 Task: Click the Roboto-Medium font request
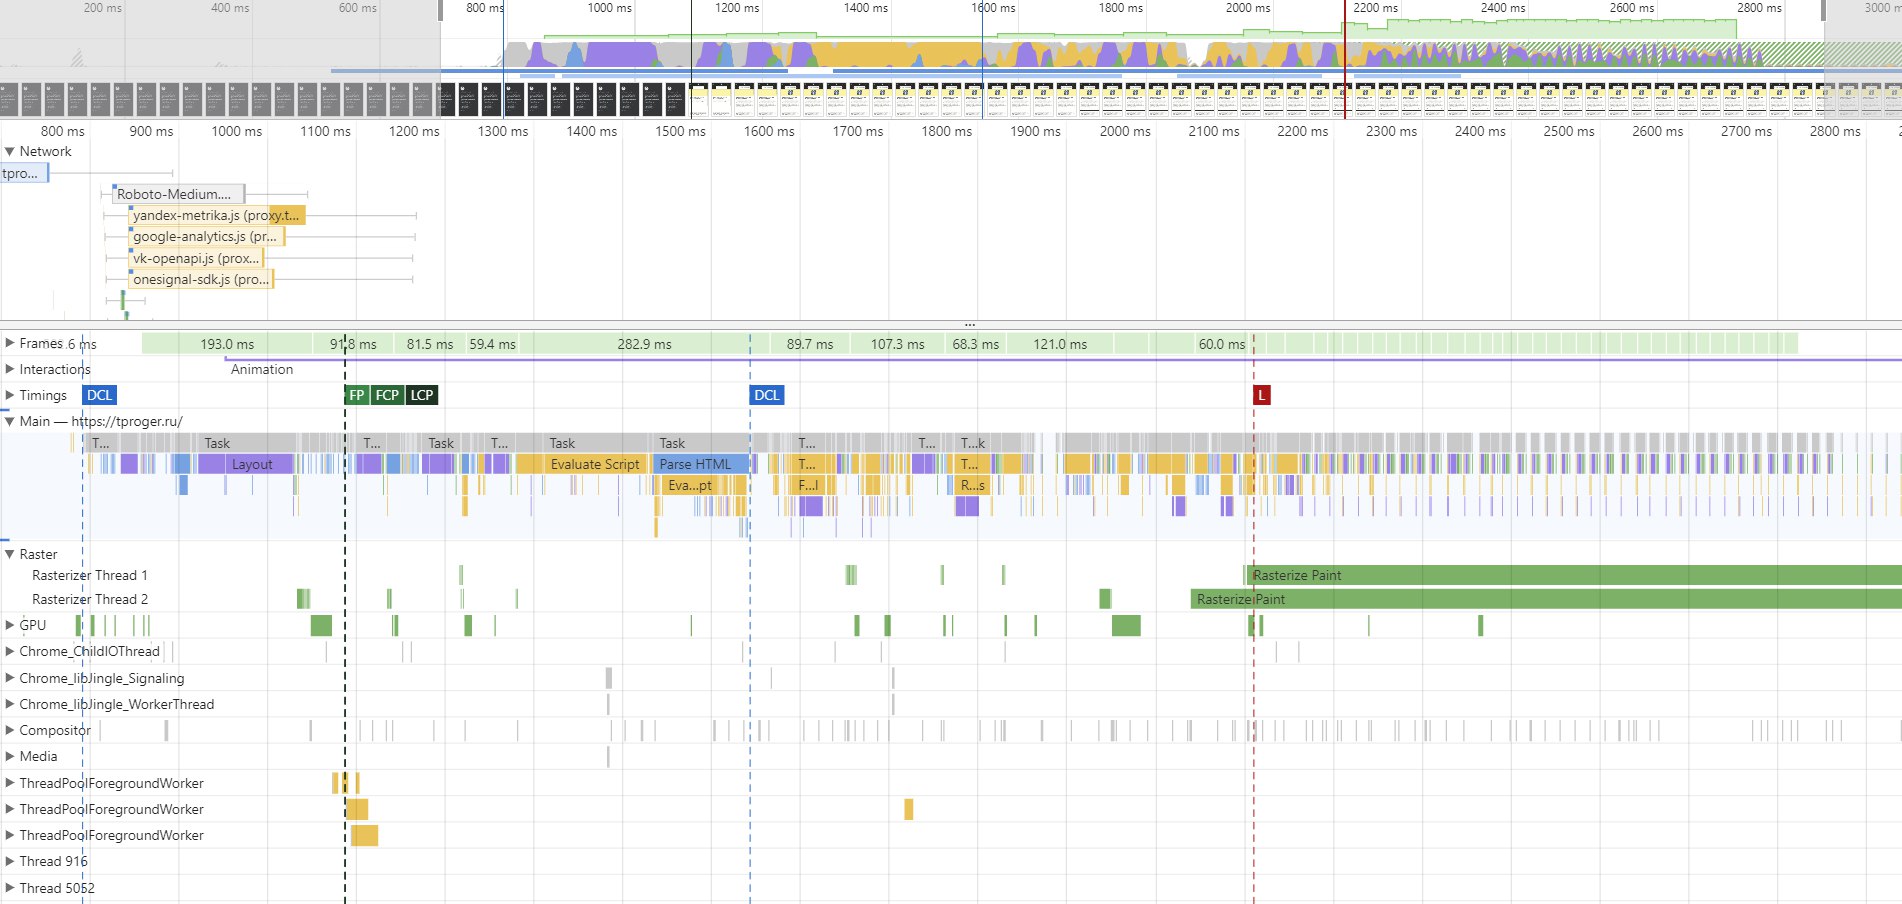click(177, 194)
